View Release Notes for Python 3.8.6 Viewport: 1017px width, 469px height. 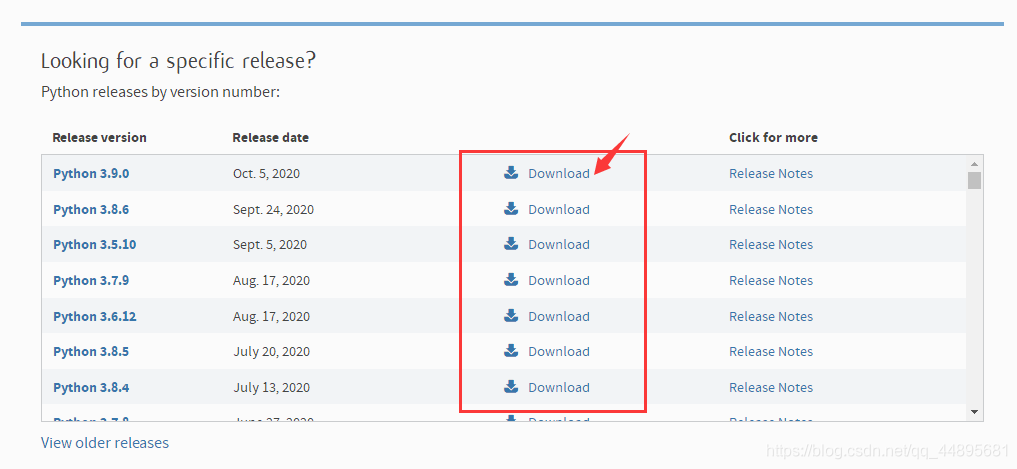(771, 209)
